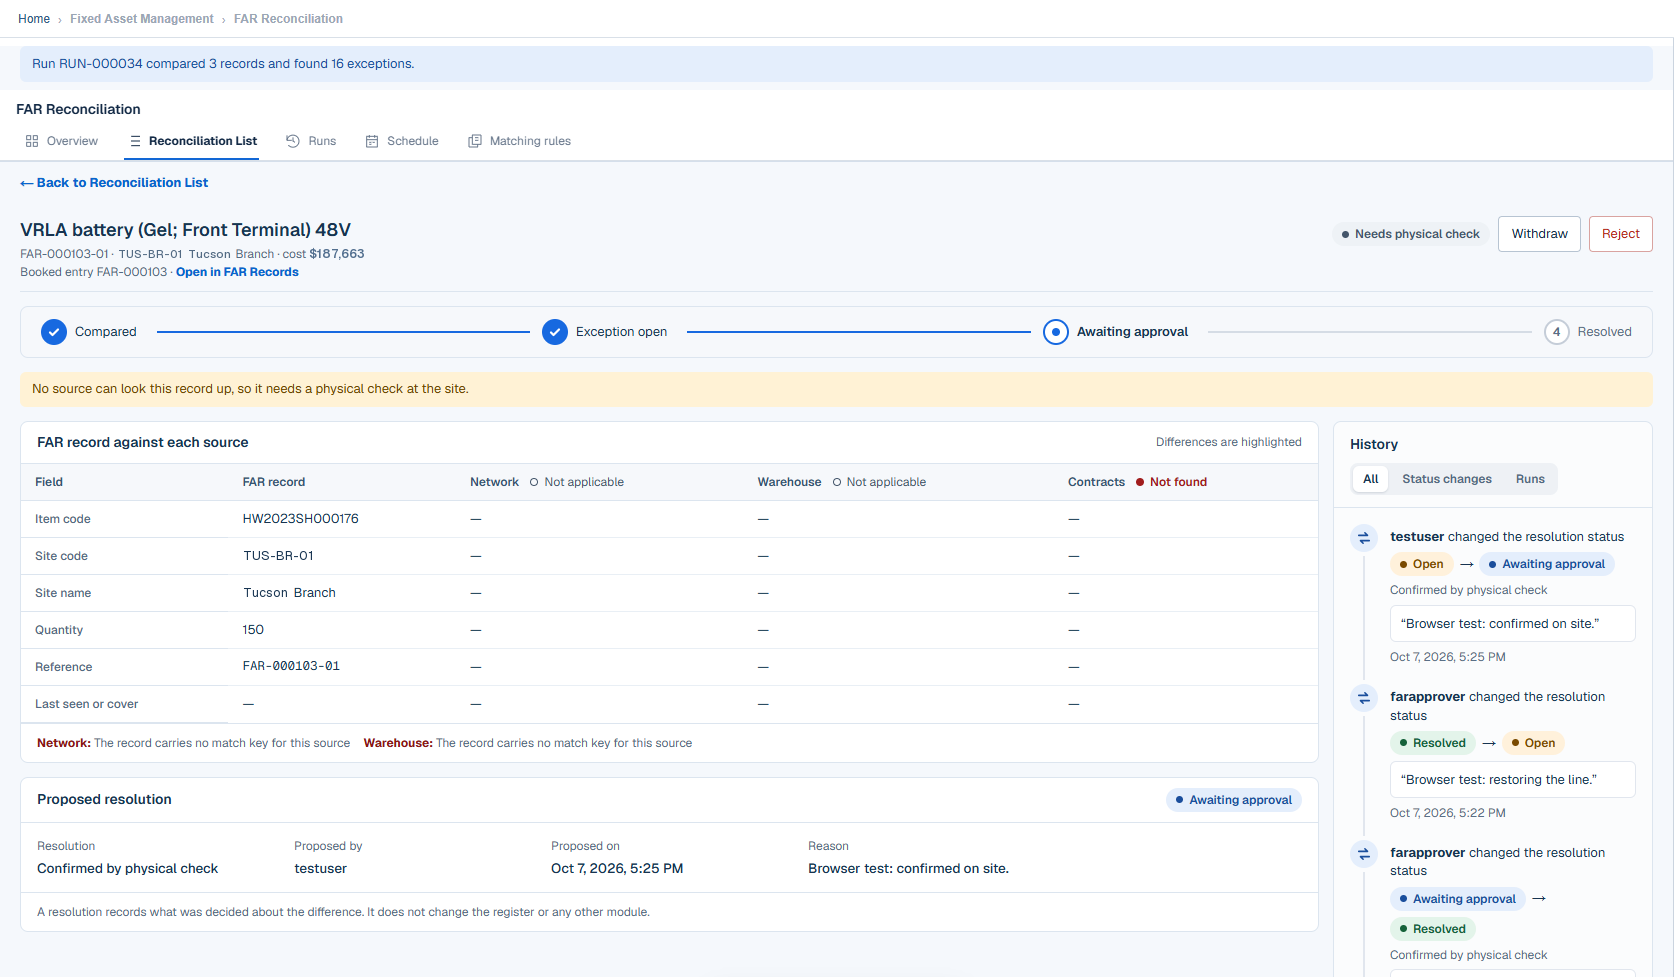Click the Resolved badge beside arrow to Open
The image size is (1674, 977).
tap(1432, 743)
